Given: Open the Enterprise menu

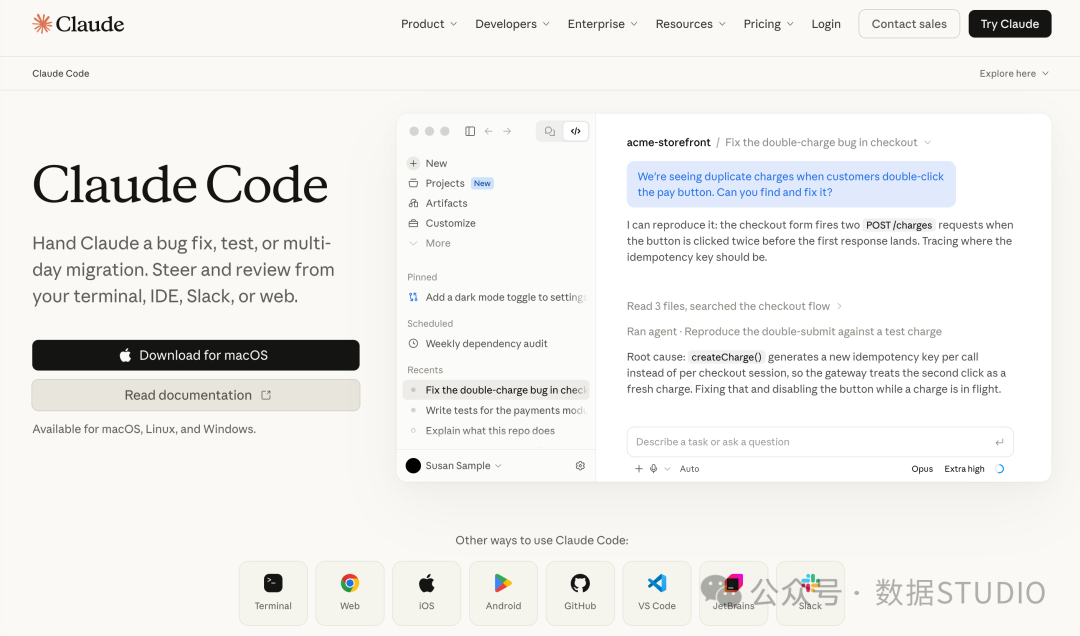Looking at the screenshot, I should pos(603,24).
